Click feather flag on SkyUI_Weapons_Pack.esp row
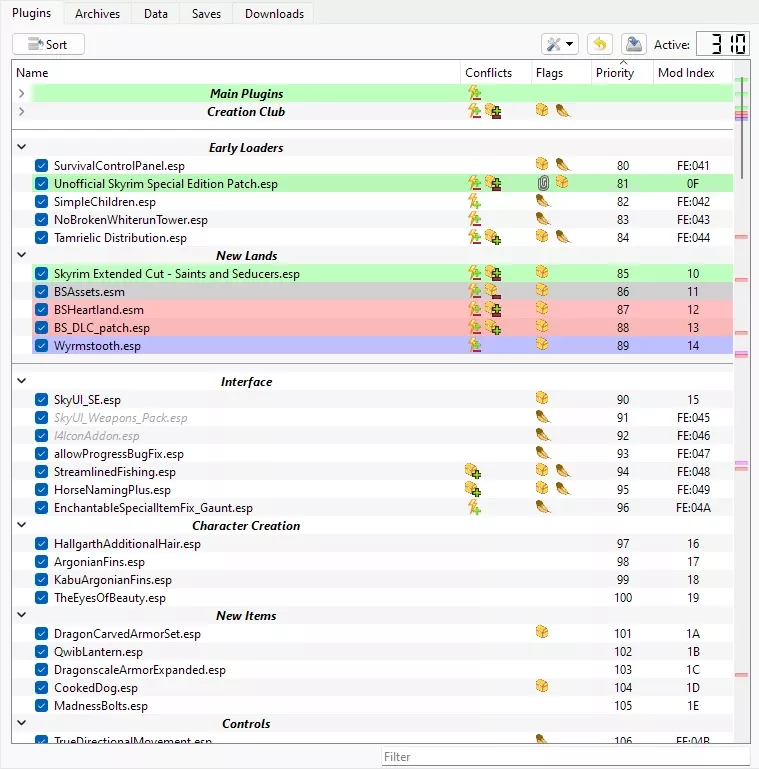The height and width of the screenshot is (769, 759). click(543, 417)
